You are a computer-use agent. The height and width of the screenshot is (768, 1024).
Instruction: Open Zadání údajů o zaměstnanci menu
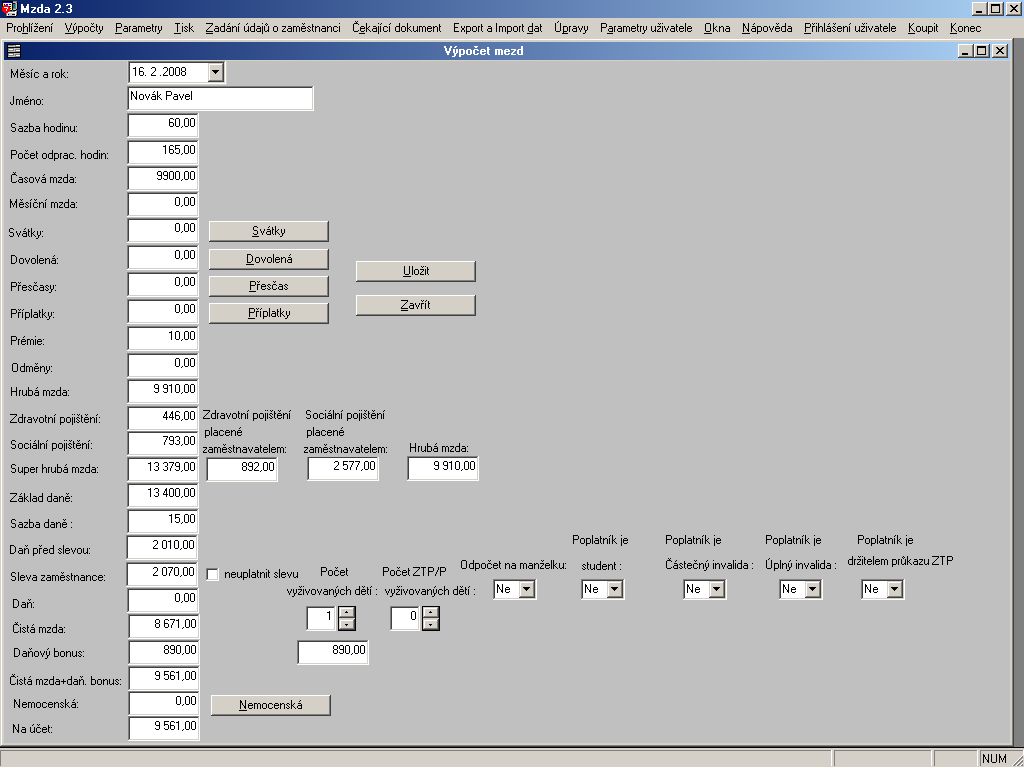click(273, 28)
